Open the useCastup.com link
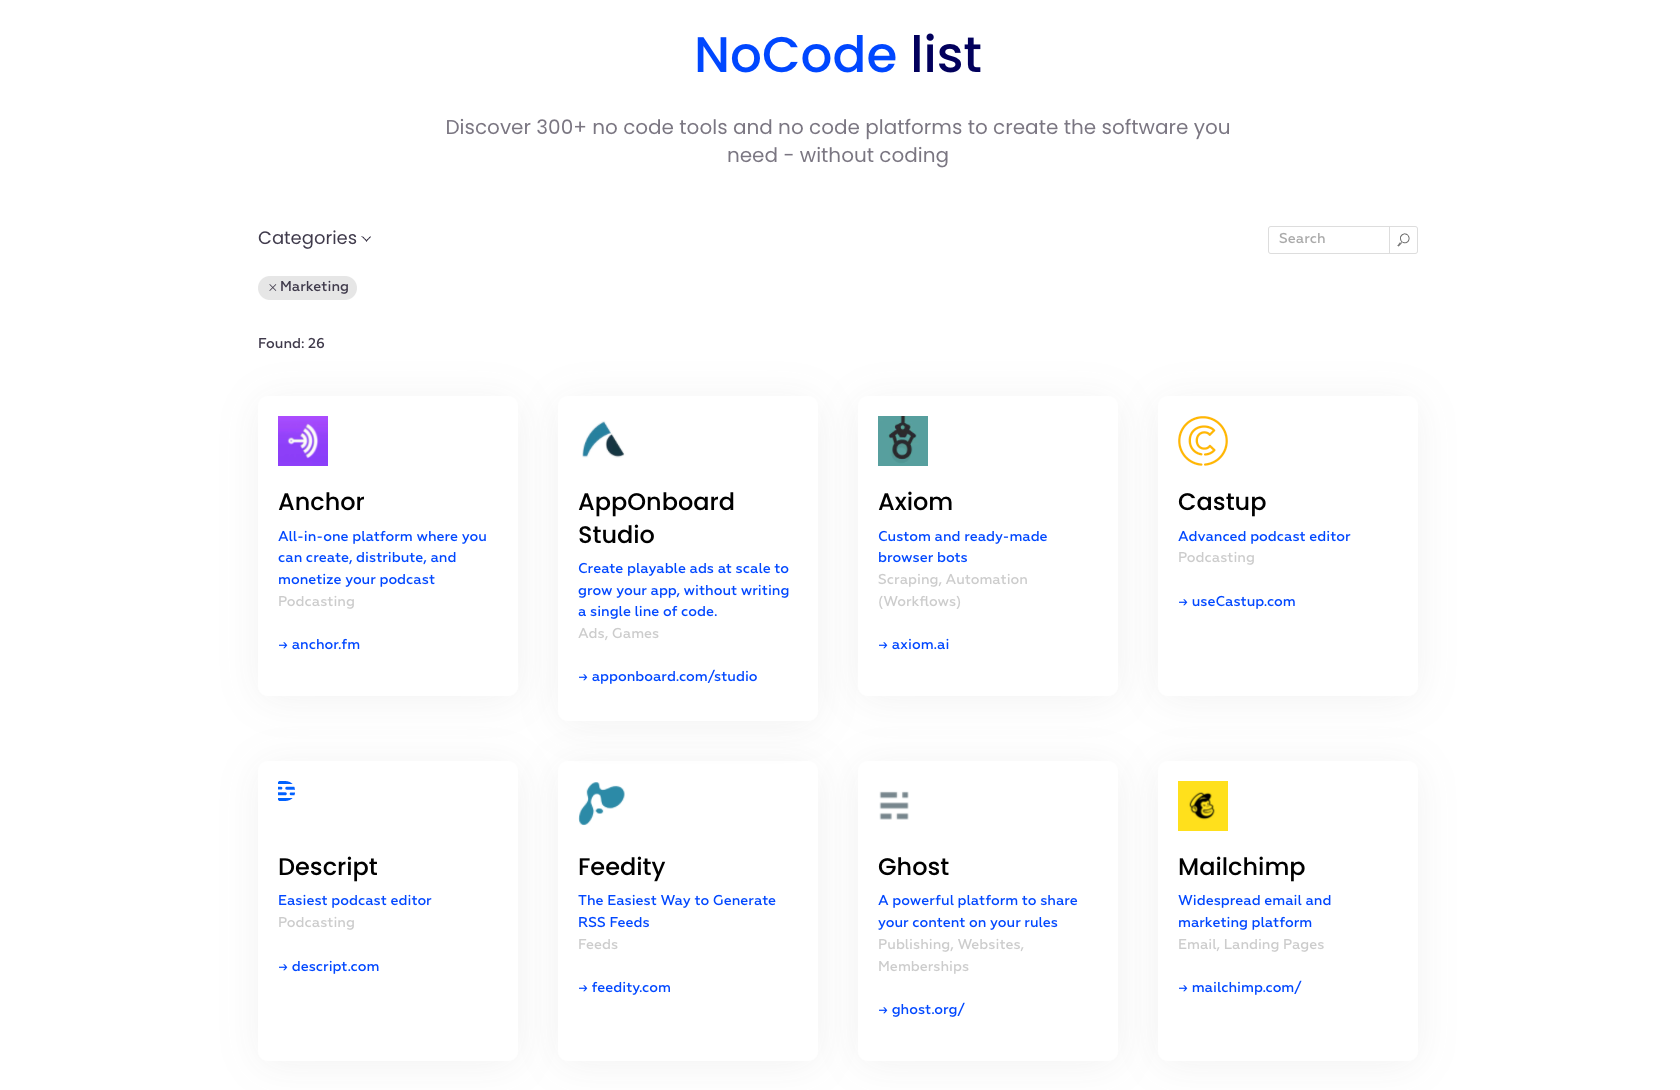The height and width of the screenshot is (1090, 1680). pos(1237,602)
